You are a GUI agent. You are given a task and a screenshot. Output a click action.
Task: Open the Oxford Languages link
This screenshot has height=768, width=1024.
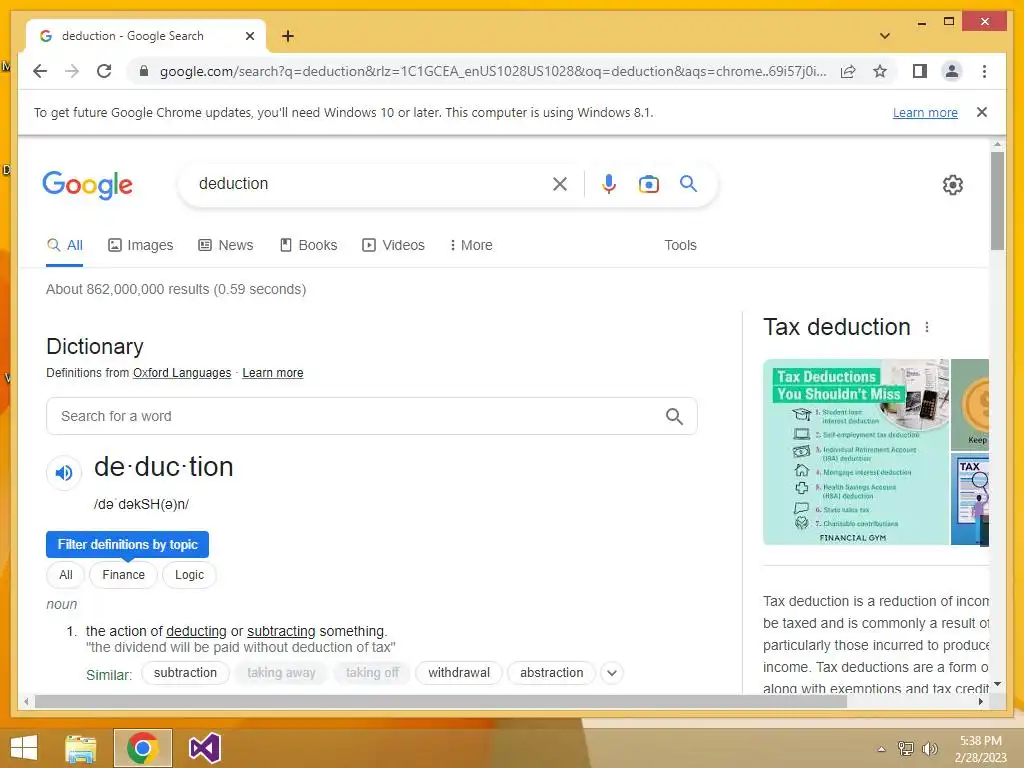click(182, 373)
